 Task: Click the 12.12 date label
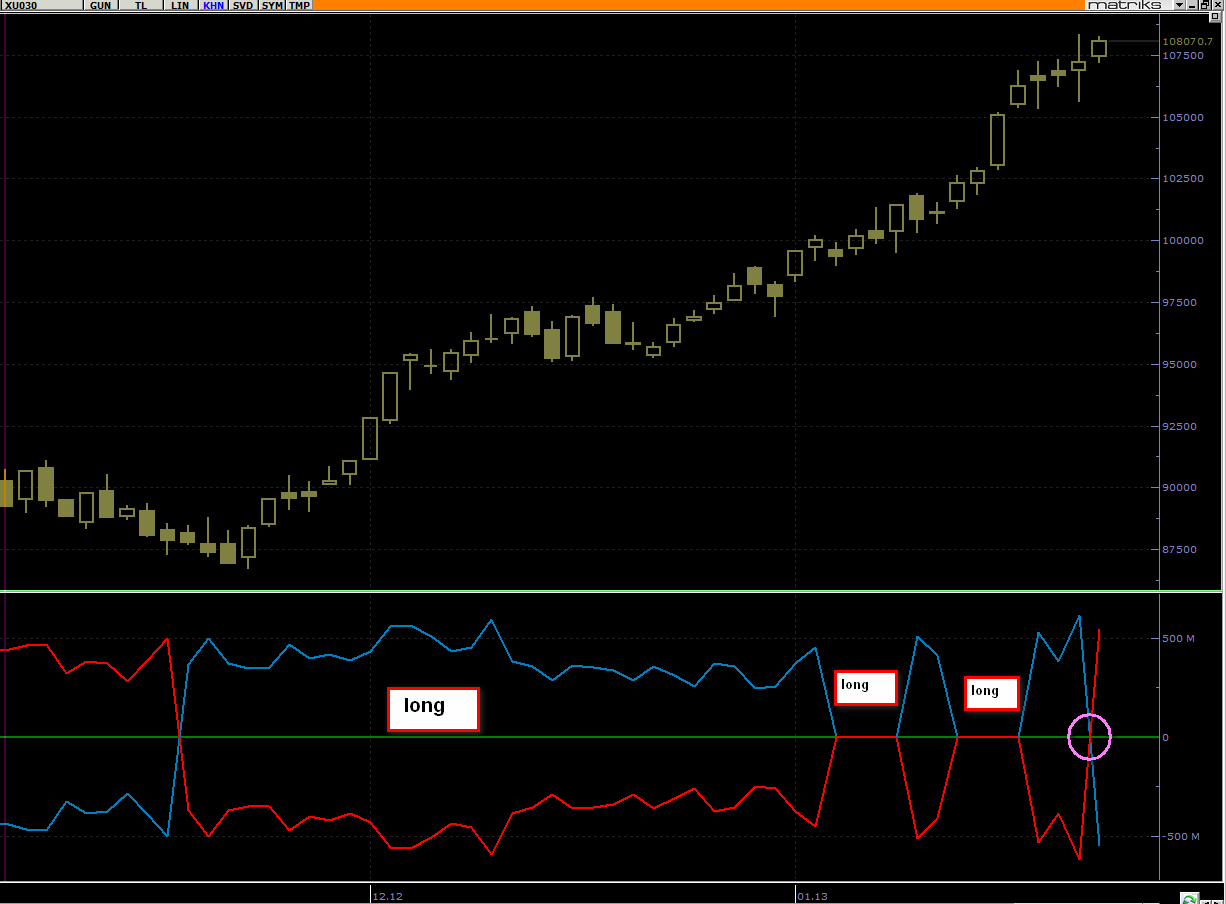tap(388, 896)
